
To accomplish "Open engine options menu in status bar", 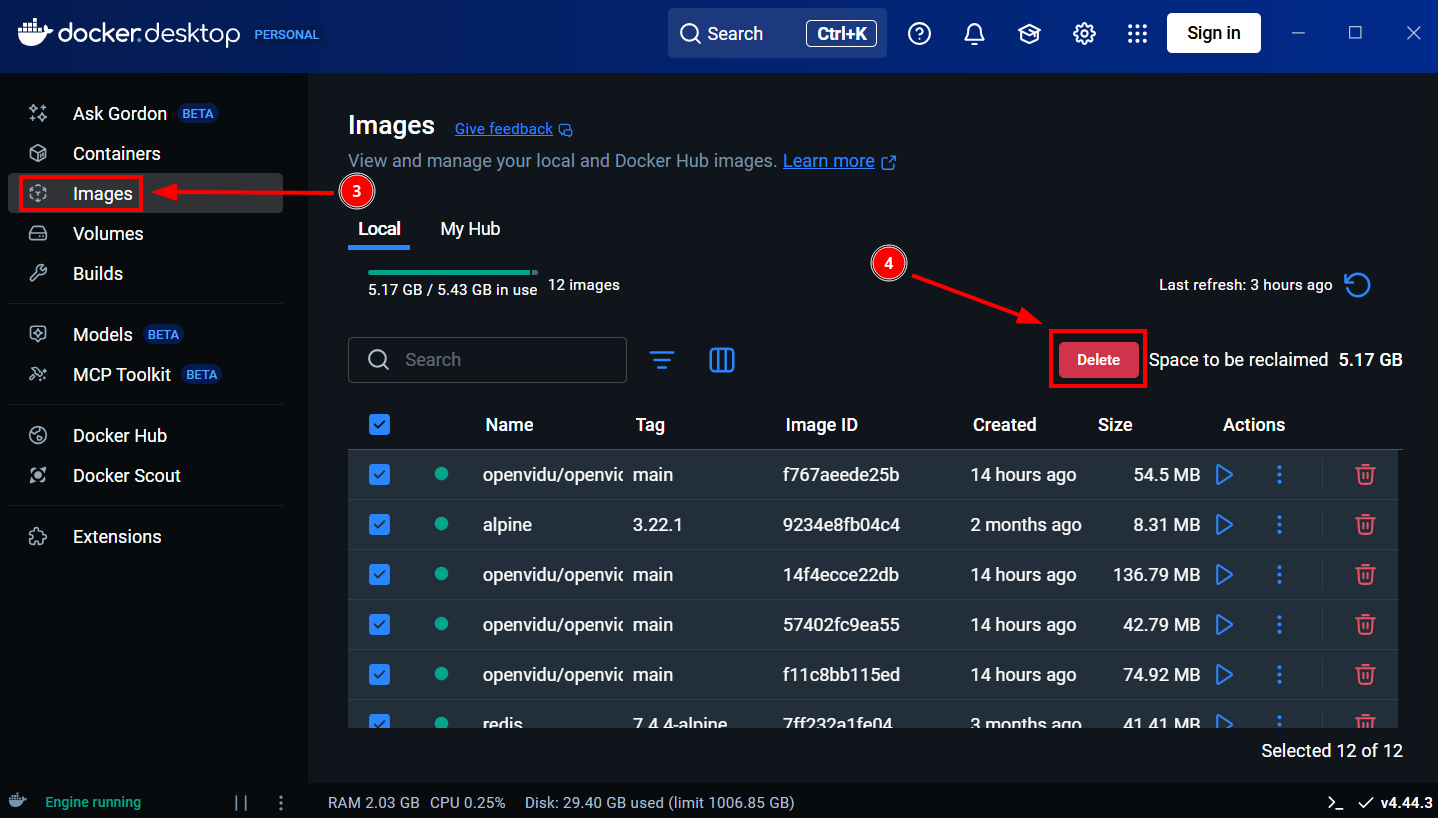I will click(281, 802).
